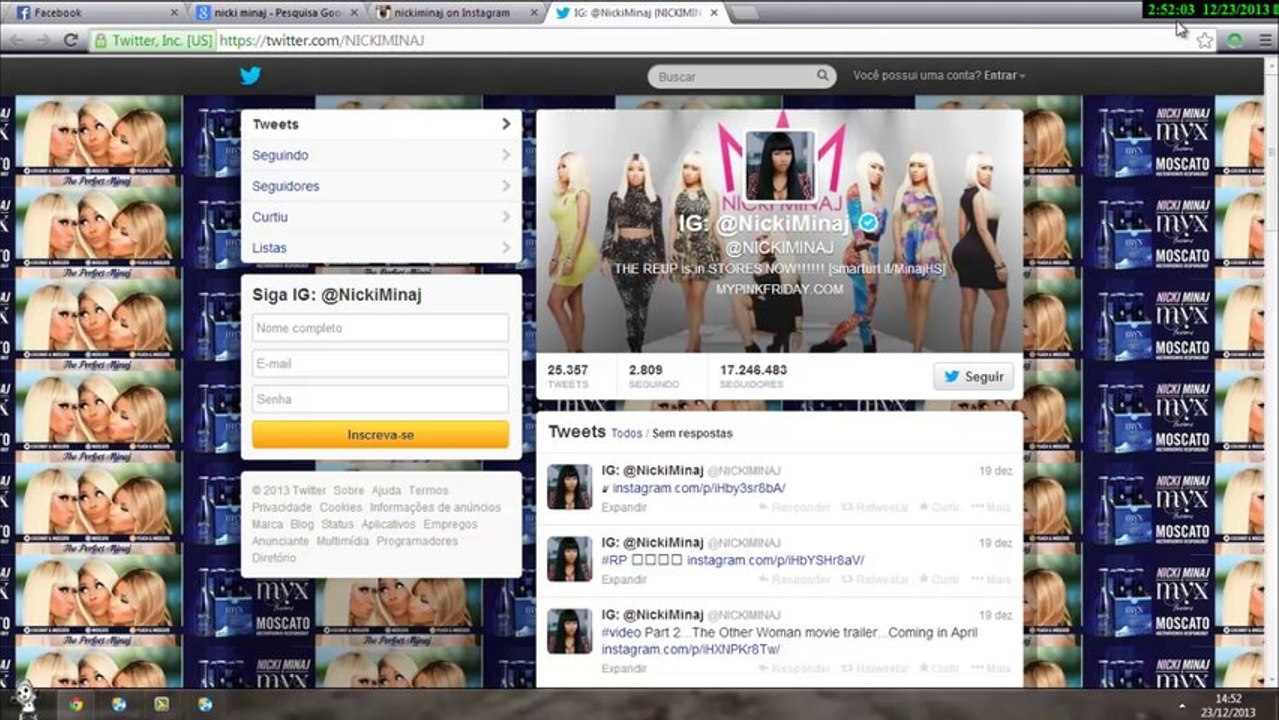Click the browser forward arrow

pos(42,41)
